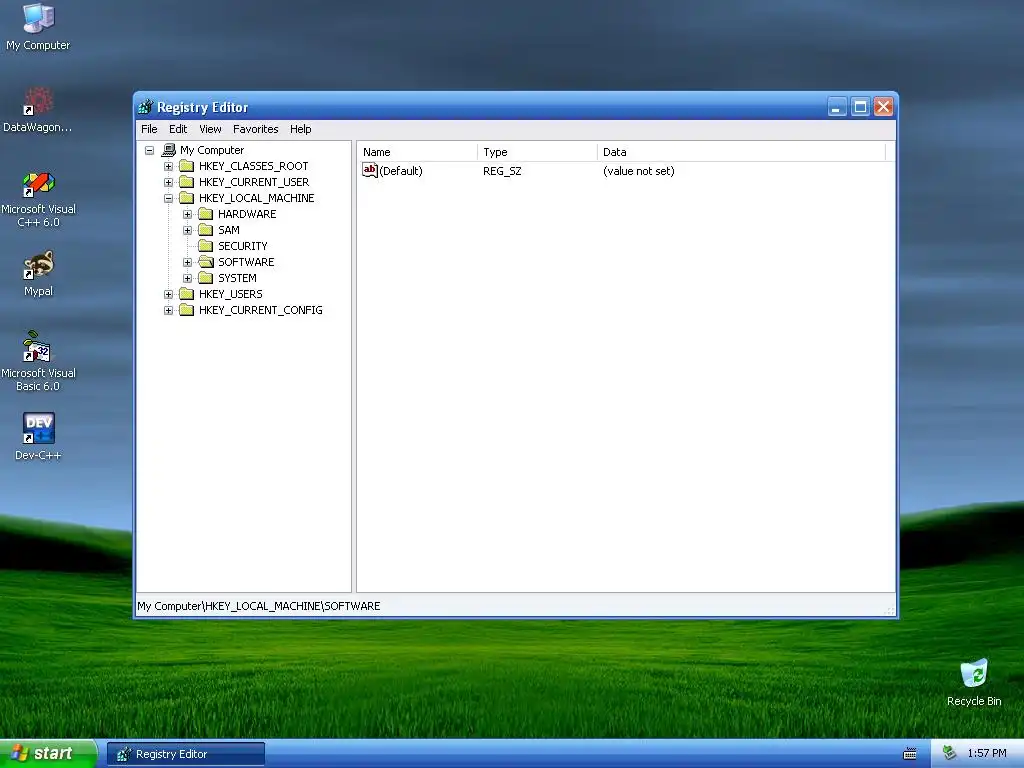Launch the Dev-C++ desktop shortcut
This screenshot has width=1024, height=768.
tap(39, 436)
